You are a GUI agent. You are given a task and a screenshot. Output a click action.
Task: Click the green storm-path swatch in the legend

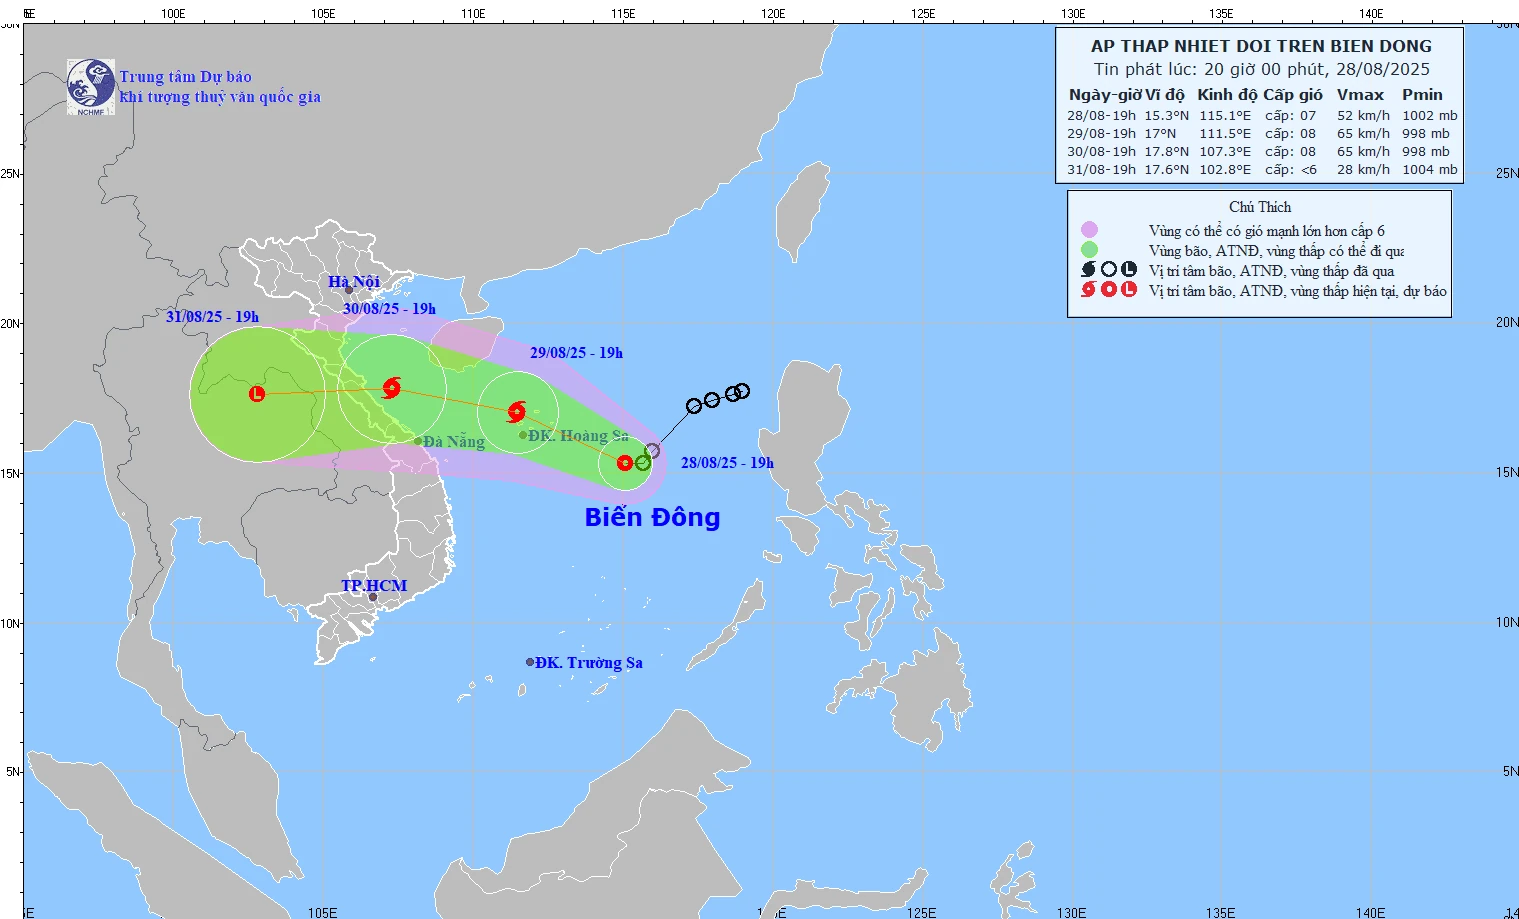click(x=1089, y=250)
